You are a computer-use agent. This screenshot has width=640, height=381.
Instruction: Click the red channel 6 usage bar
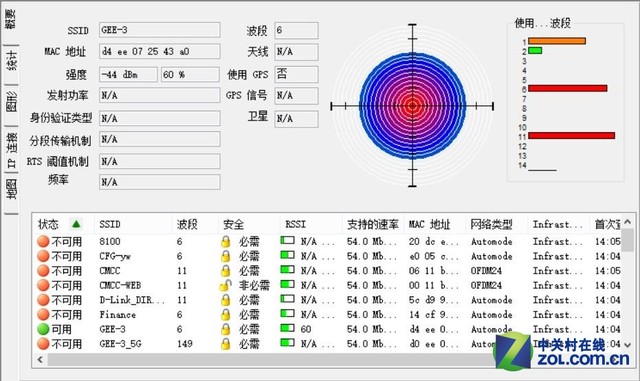[568, 88]
